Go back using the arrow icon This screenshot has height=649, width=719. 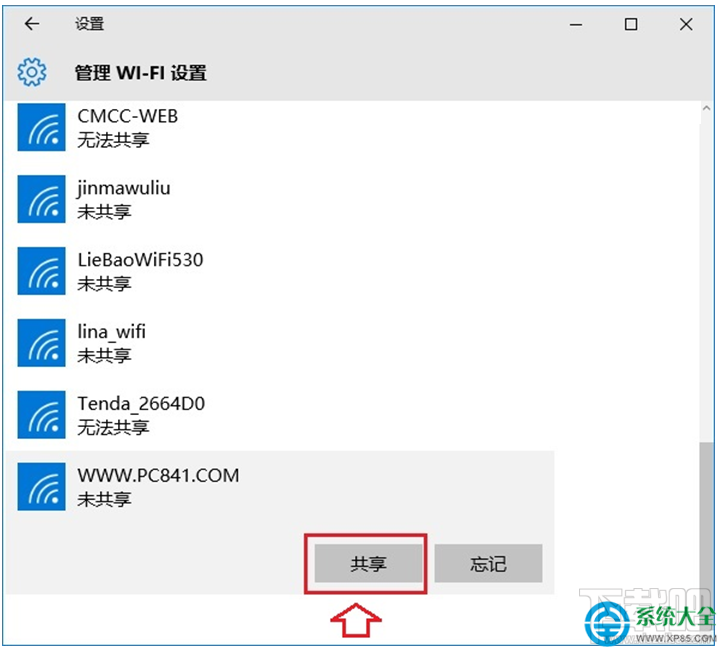pyautogui.click(x=32, y=23)
